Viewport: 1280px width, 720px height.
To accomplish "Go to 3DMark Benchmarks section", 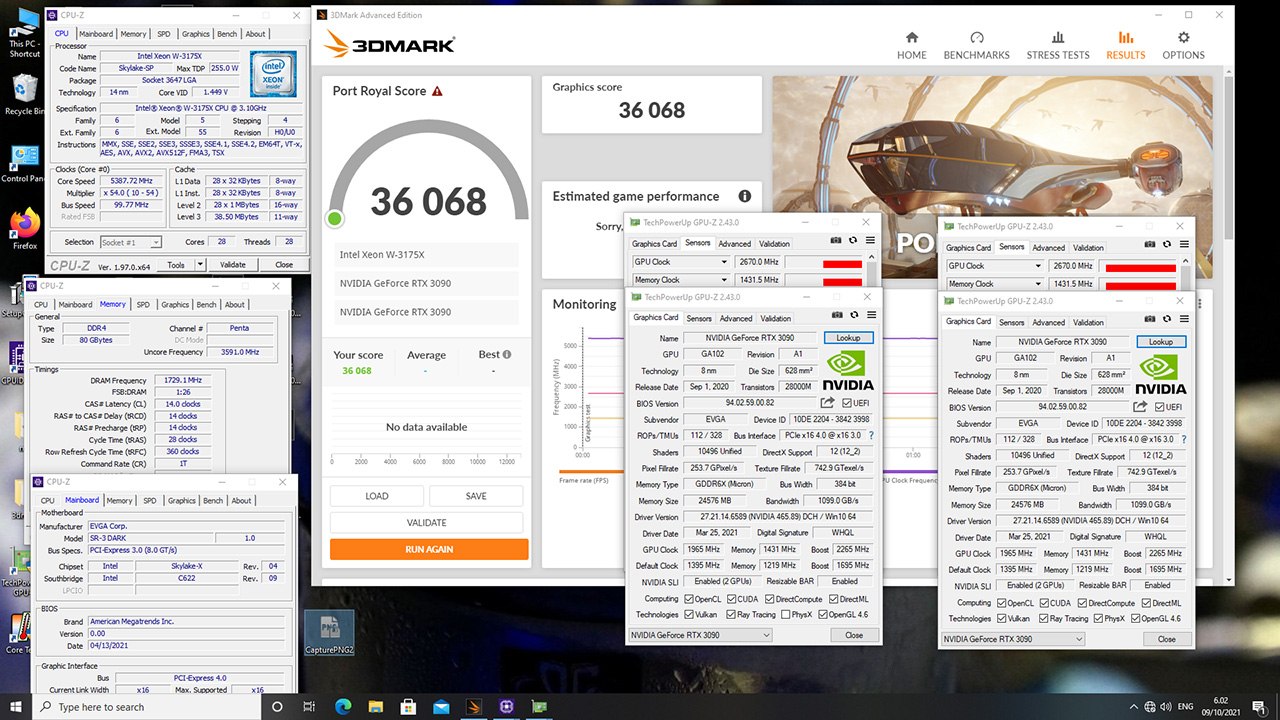I will pos(977,45).
